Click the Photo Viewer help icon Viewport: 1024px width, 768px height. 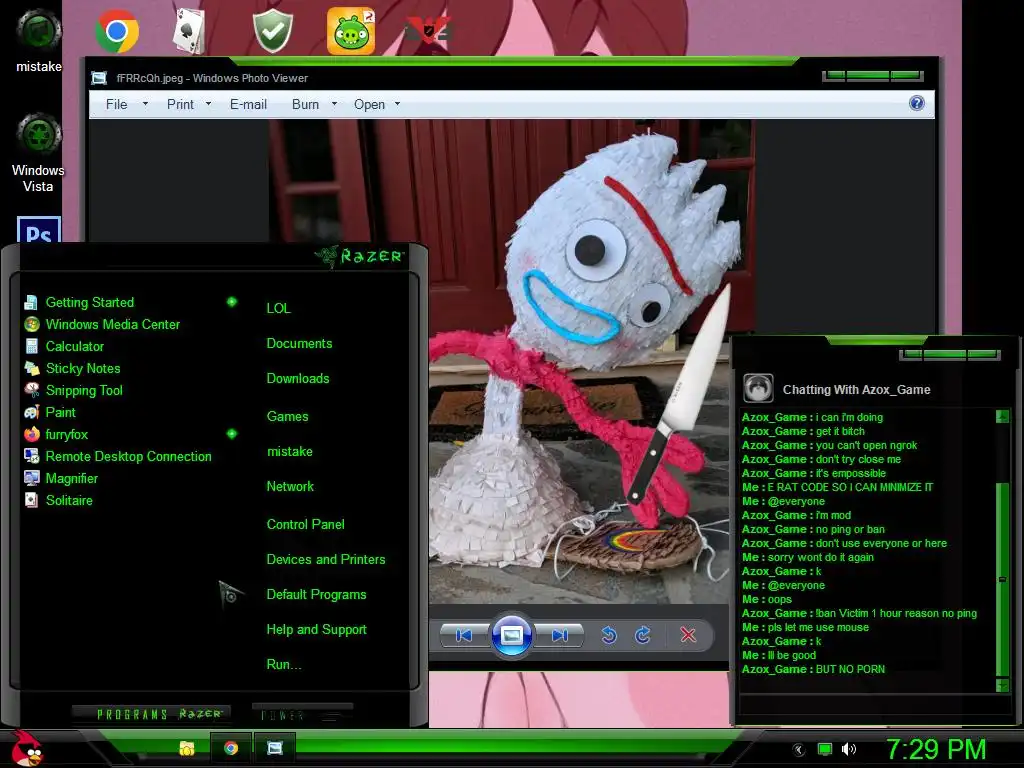(917, 103)
